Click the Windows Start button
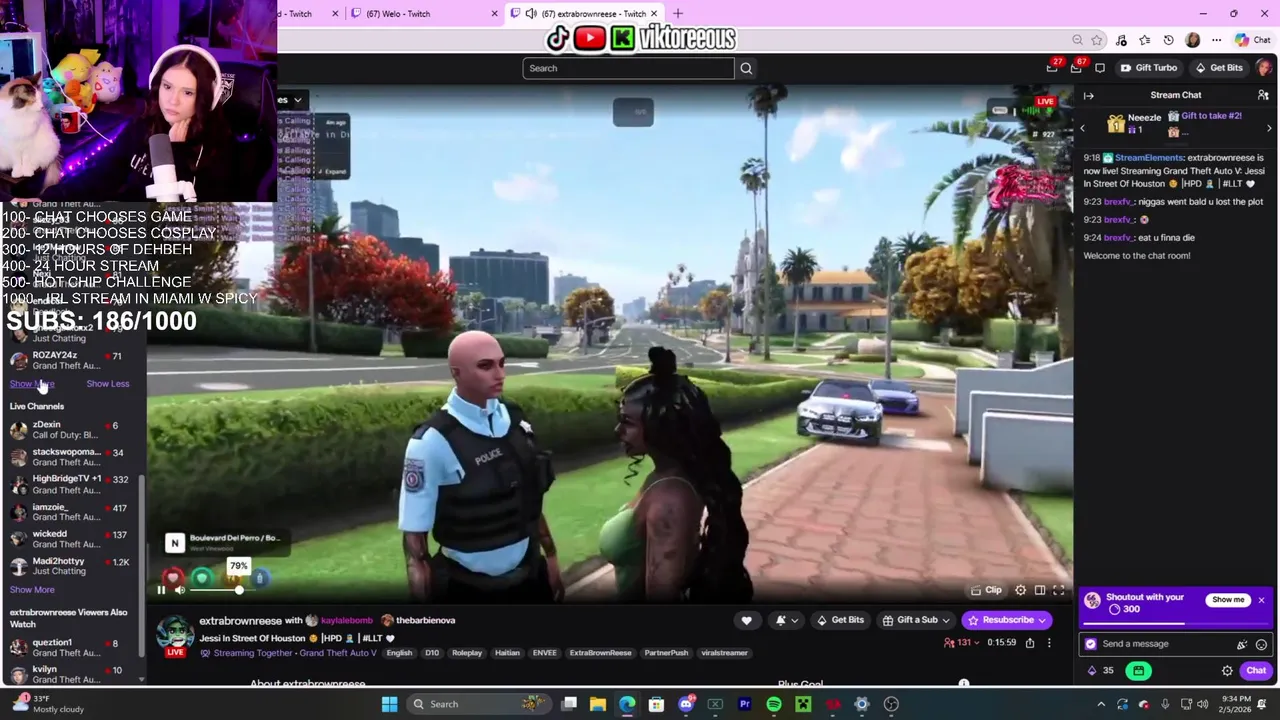 (389, 704)
